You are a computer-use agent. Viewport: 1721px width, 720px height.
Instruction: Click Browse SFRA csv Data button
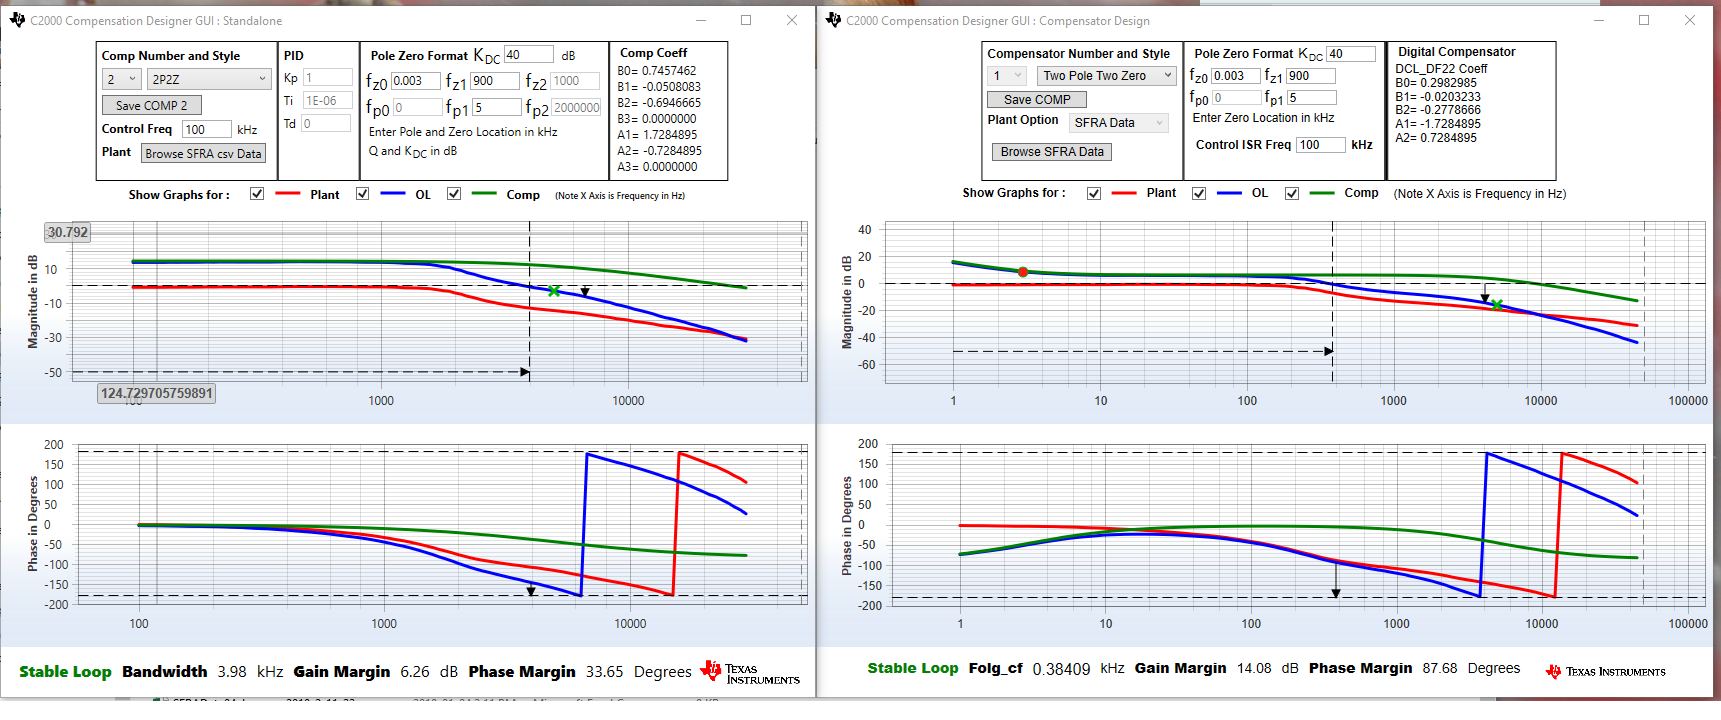click(x=203, y=153)
